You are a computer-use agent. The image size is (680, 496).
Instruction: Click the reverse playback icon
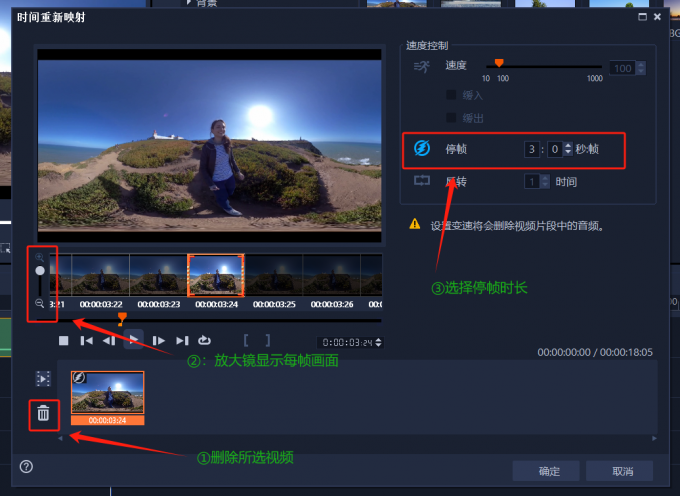422,180
